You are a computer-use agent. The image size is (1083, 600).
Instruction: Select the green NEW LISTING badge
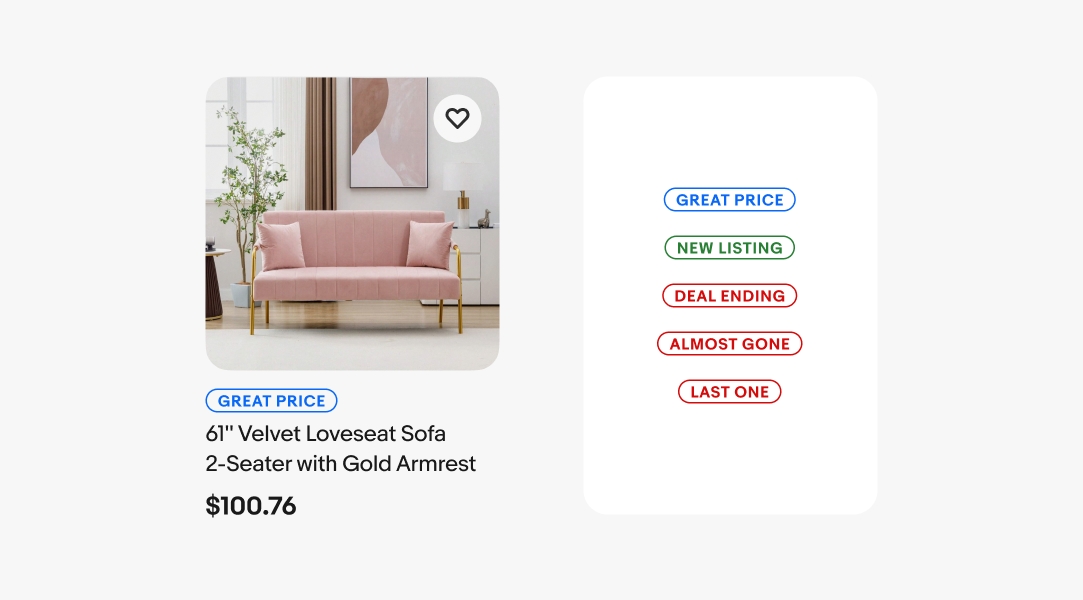point(730,248)
